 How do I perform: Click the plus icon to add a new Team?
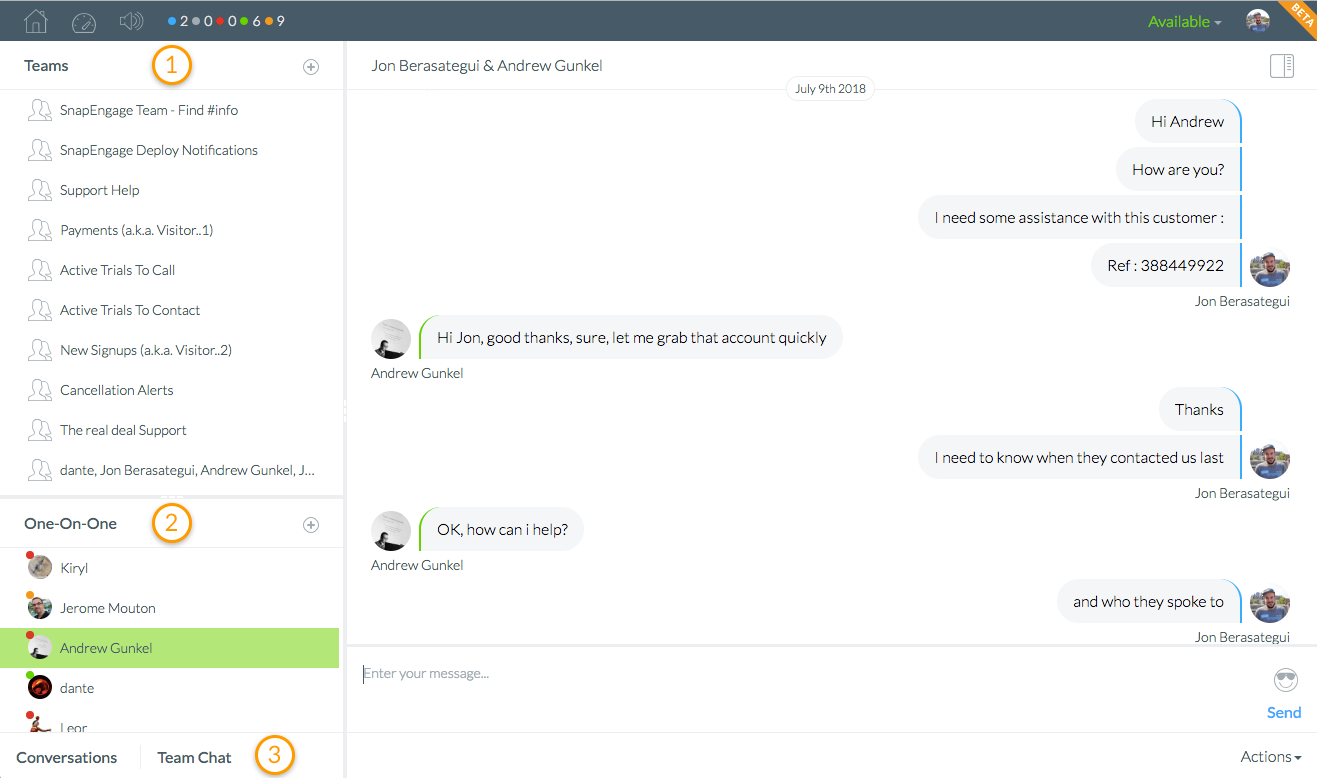311,66
